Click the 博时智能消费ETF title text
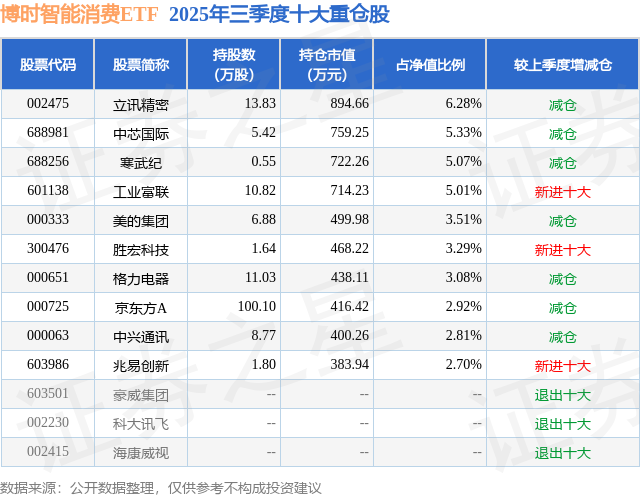 [x=79, y=14]
